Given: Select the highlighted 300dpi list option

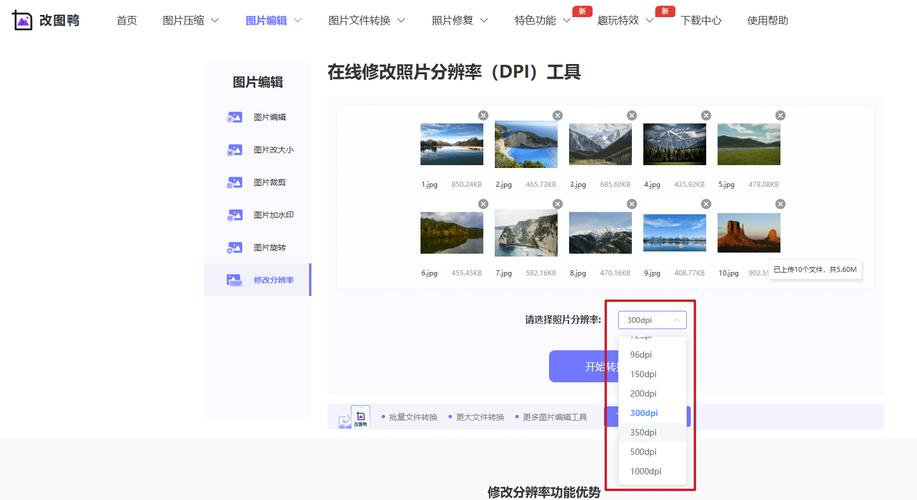Looking at the screenshot, I should (x=652, y=413).
